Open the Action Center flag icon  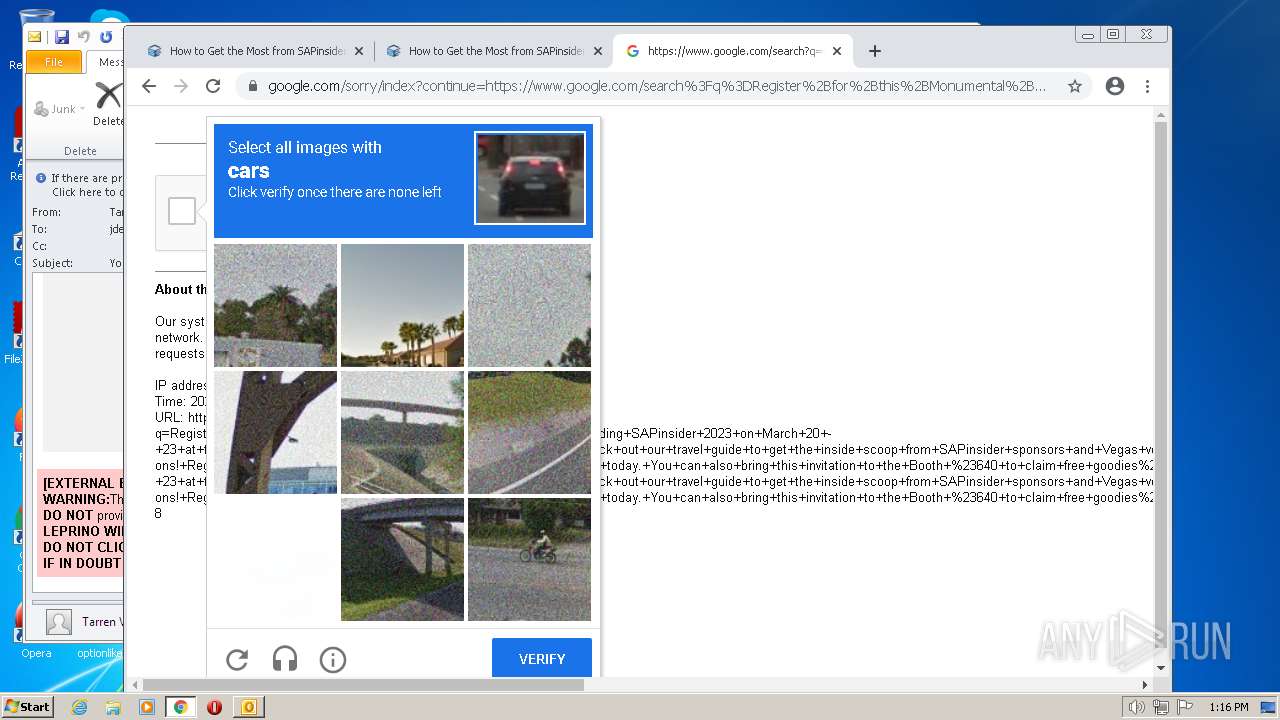(x=1183, y=707)
